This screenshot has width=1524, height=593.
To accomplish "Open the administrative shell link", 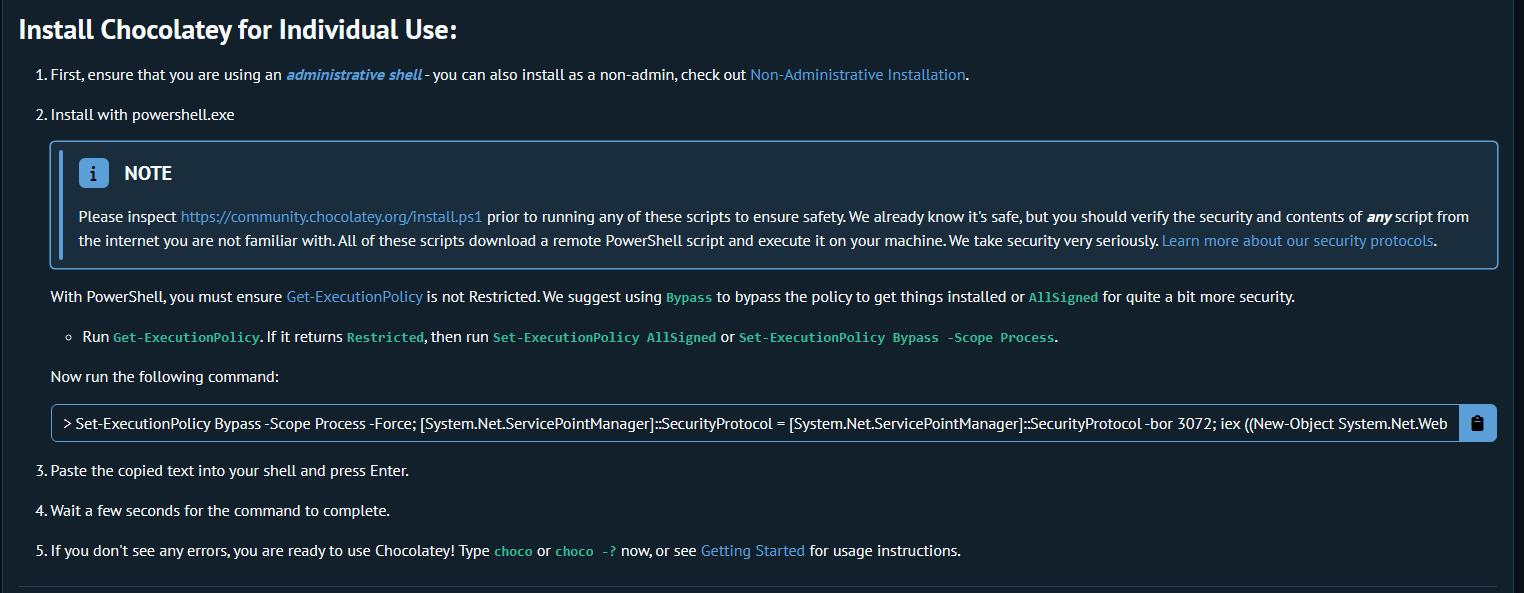I will pos(353,75).
